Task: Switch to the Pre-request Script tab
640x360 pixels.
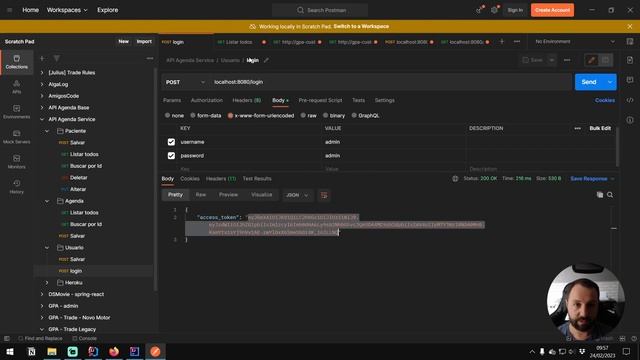Action: click(x=320, y=100)
